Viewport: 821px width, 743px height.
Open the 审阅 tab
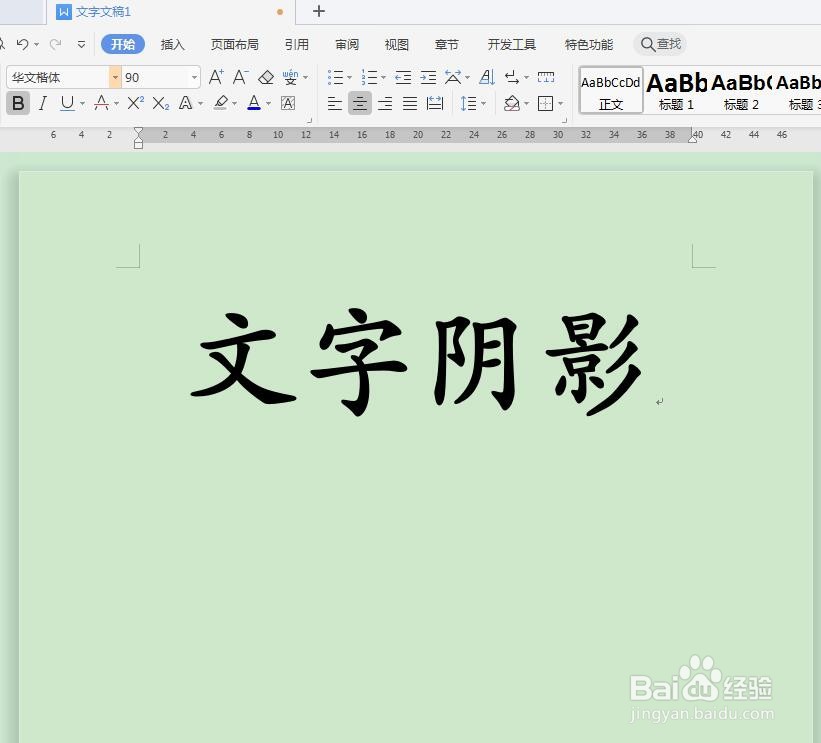tap(347, 45)
